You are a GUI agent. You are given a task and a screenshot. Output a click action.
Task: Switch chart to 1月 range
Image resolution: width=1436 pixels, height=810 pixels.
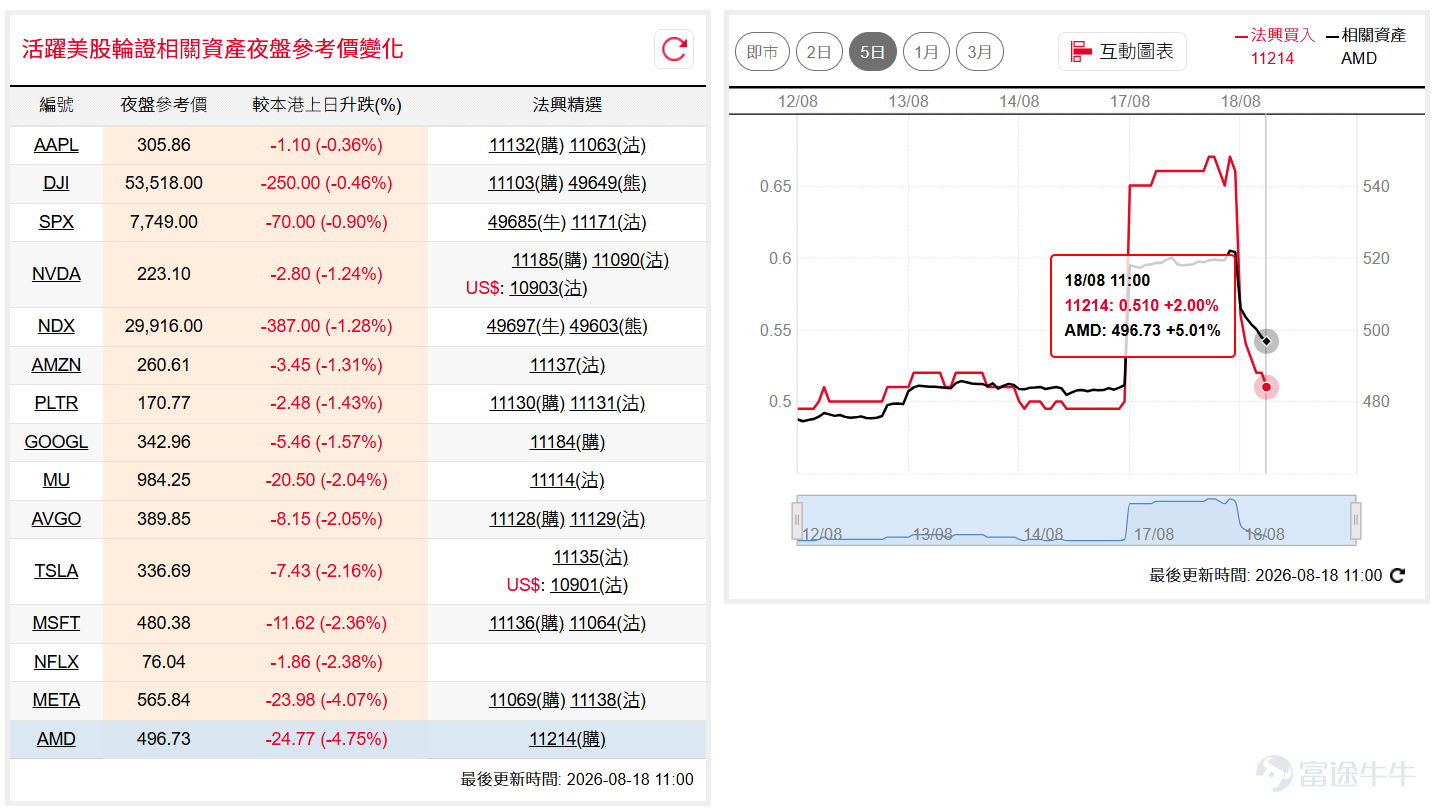(x=926, y=52)
